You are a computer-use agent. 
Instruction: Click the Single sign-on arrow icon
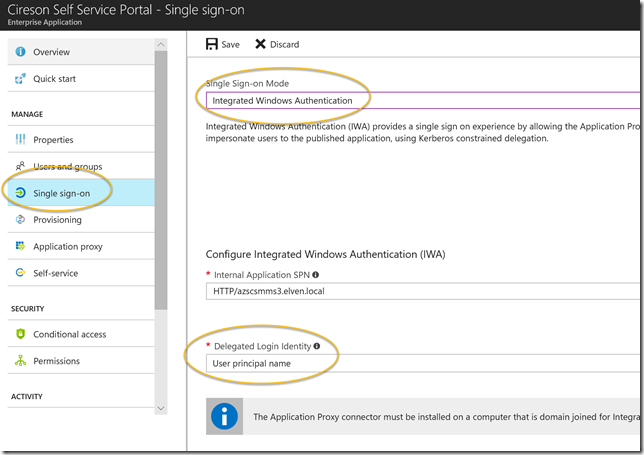point(20,193)
